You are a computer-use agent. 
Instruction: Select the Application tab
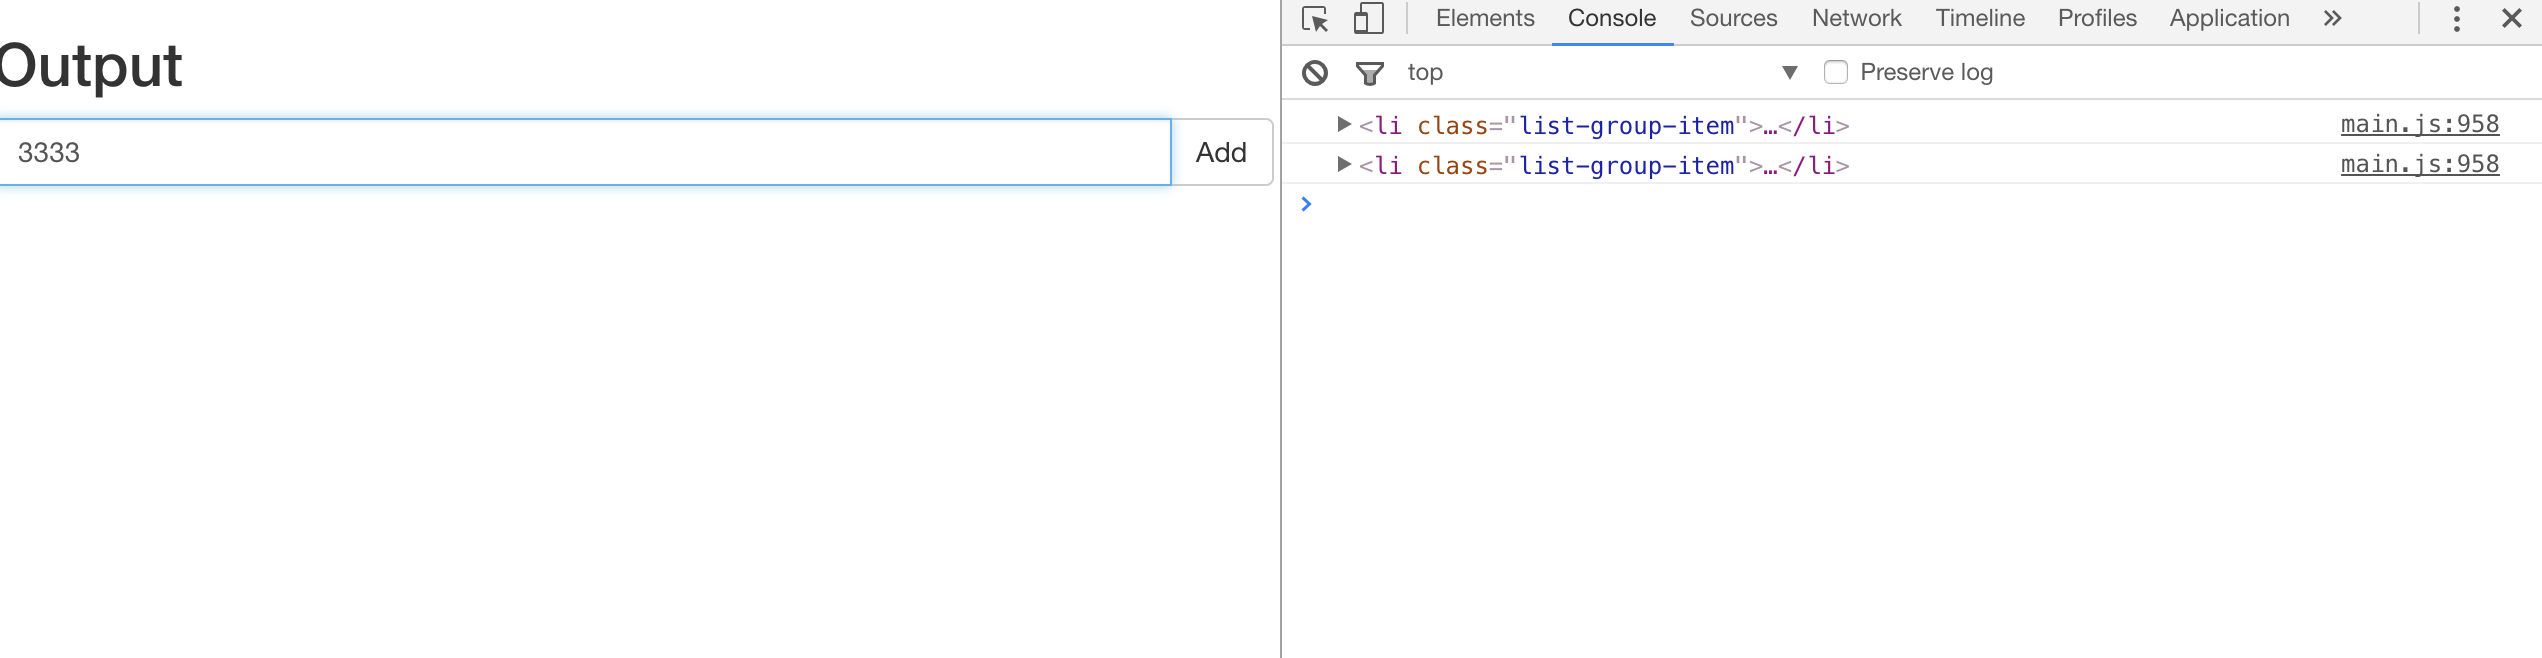[x=2229, y=19]
